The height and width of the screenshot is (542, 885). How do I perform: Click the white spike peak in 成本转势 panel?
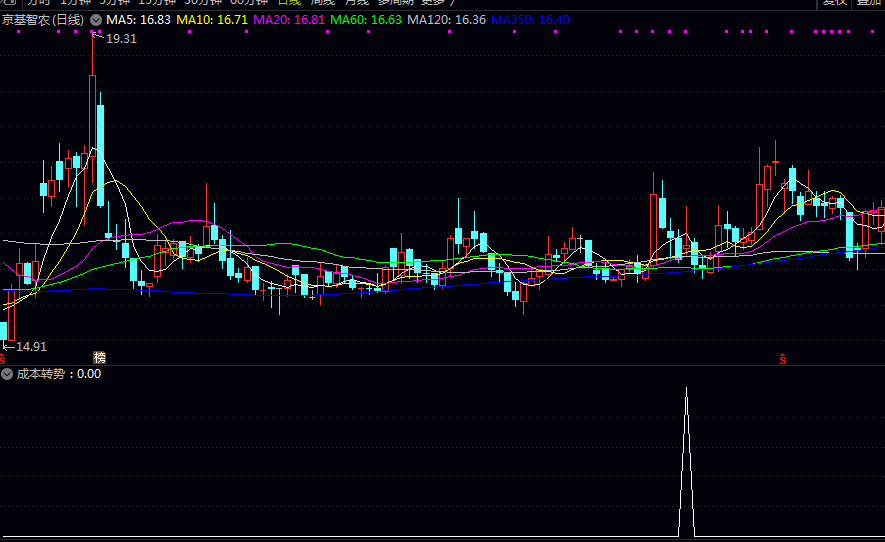[686, 390]
